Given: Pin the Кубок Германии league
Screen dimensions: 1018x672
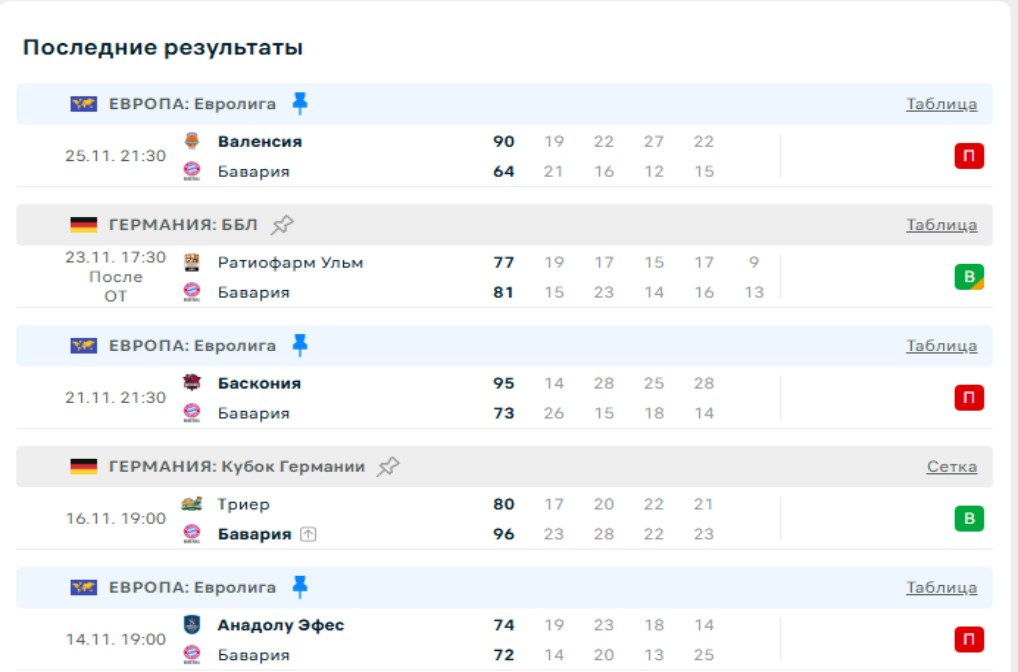Looking at the screenshot, I should (x=388, y=467).
